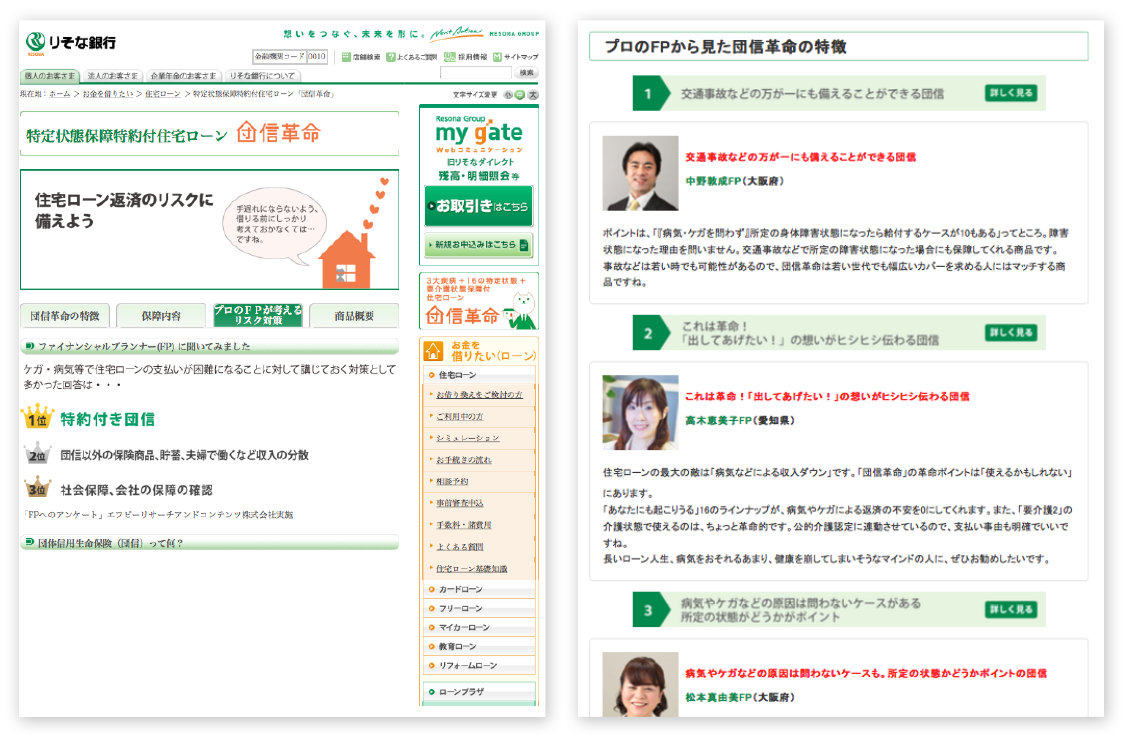Open the 個人のお客さま tab
Image resolution: width=1126 pixels, height=737 pixels.
point(50,75)
